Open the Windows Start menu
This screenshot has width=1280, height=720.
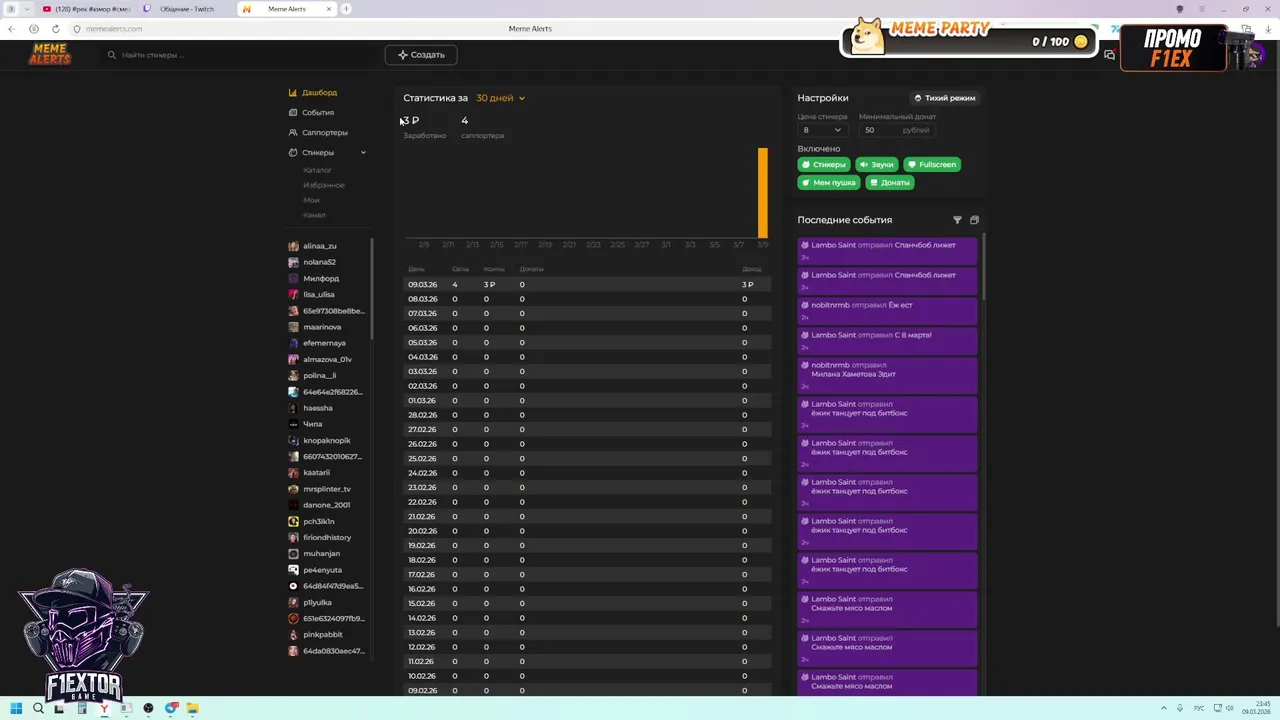click(x=16, y=708)
